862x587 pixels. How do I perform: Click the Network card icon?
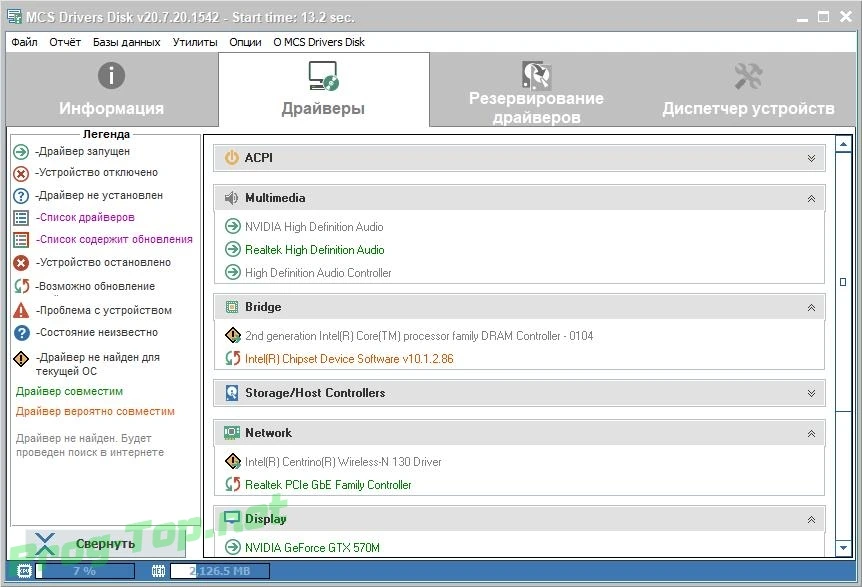[232, 433]
